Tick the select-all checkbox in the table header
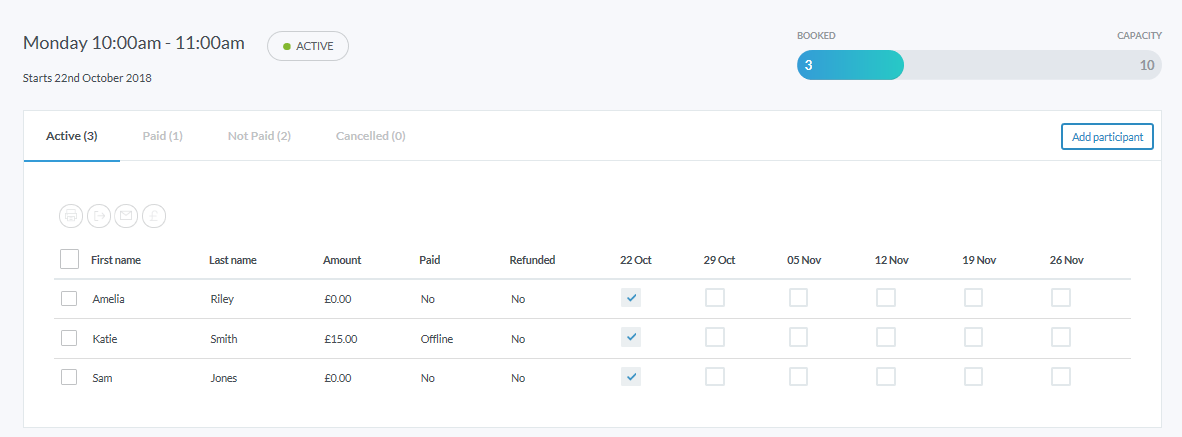Image resolution: width=1182 pixels, height=437 pixels. pos(69,259)
